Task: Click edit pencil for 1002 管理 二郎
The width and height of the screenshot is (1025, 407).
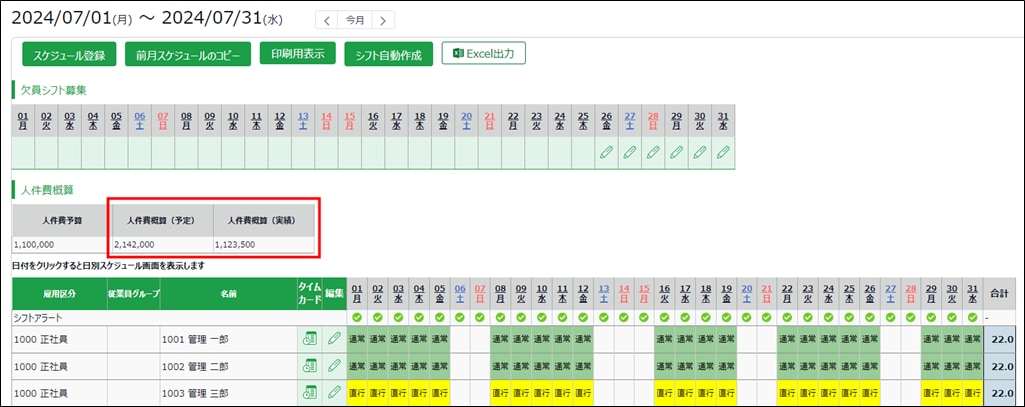Action: [334, 367]
